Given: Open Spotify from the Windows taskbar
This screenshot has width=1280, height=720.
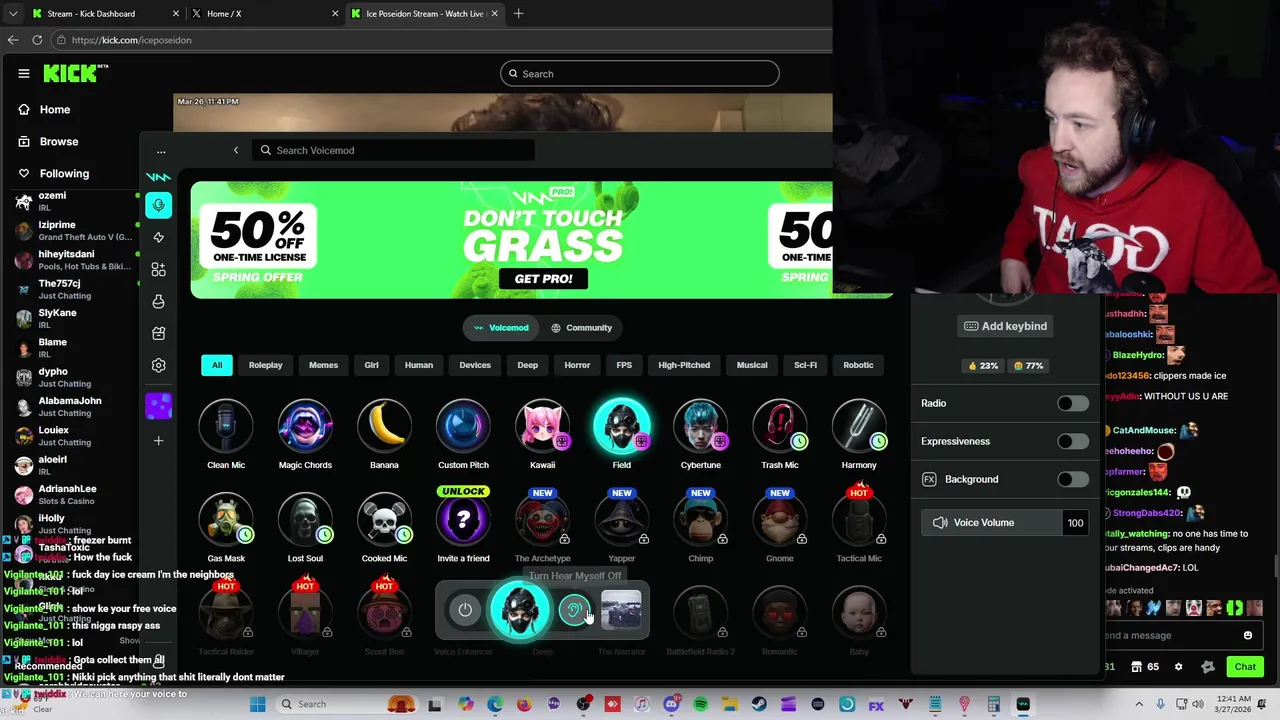Looking at the screenshot, I should pos(700,705).
